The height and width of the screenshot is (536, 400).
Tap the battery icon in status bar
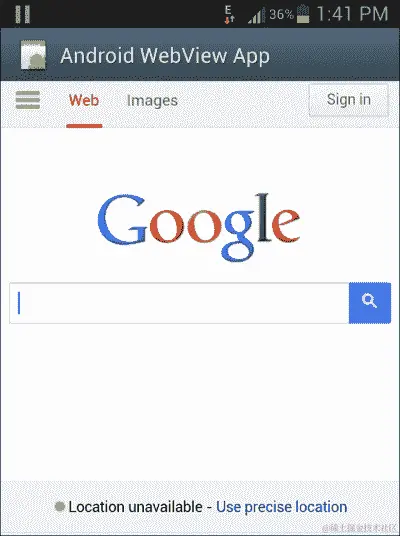303,14
